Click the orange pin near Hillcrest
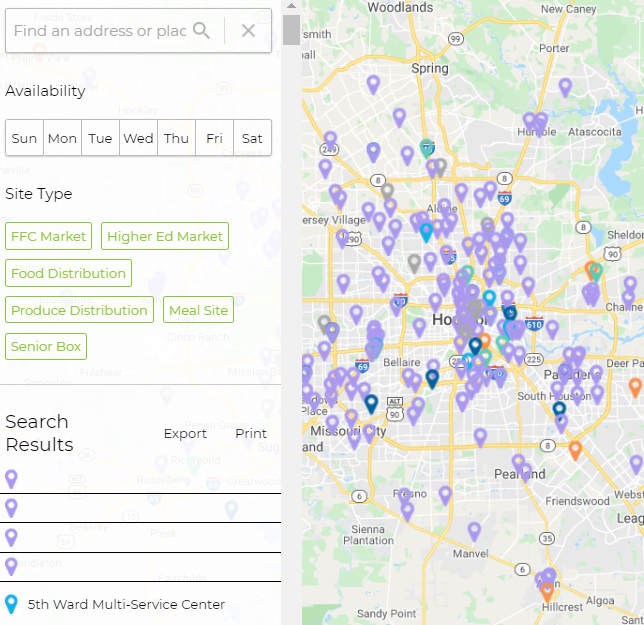The height and width of the screenshot is (625, 644). click(547, 592)
